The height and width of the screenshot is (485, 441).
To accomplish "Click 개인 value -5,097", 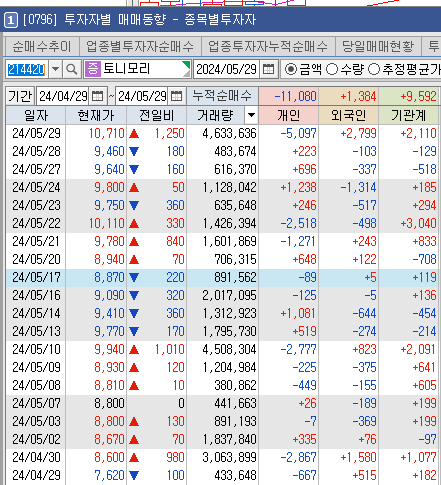I will [x=298, y=133].
